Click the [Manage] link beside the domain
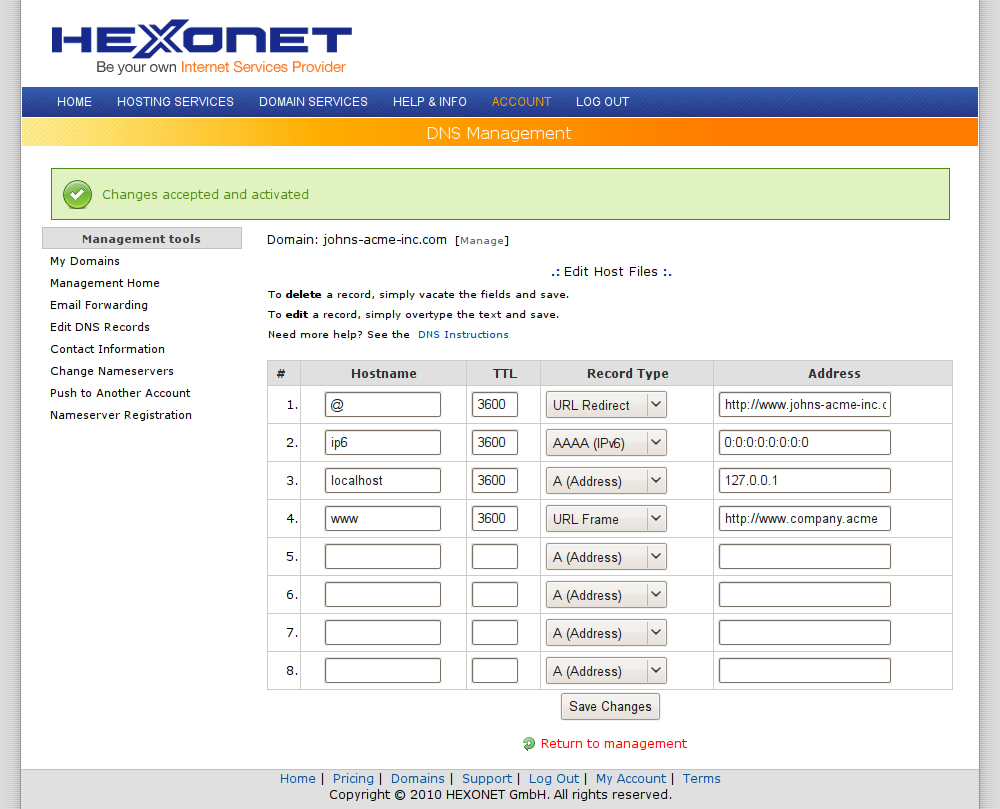This screenshot has width=1000, height=809. point(482,240)
